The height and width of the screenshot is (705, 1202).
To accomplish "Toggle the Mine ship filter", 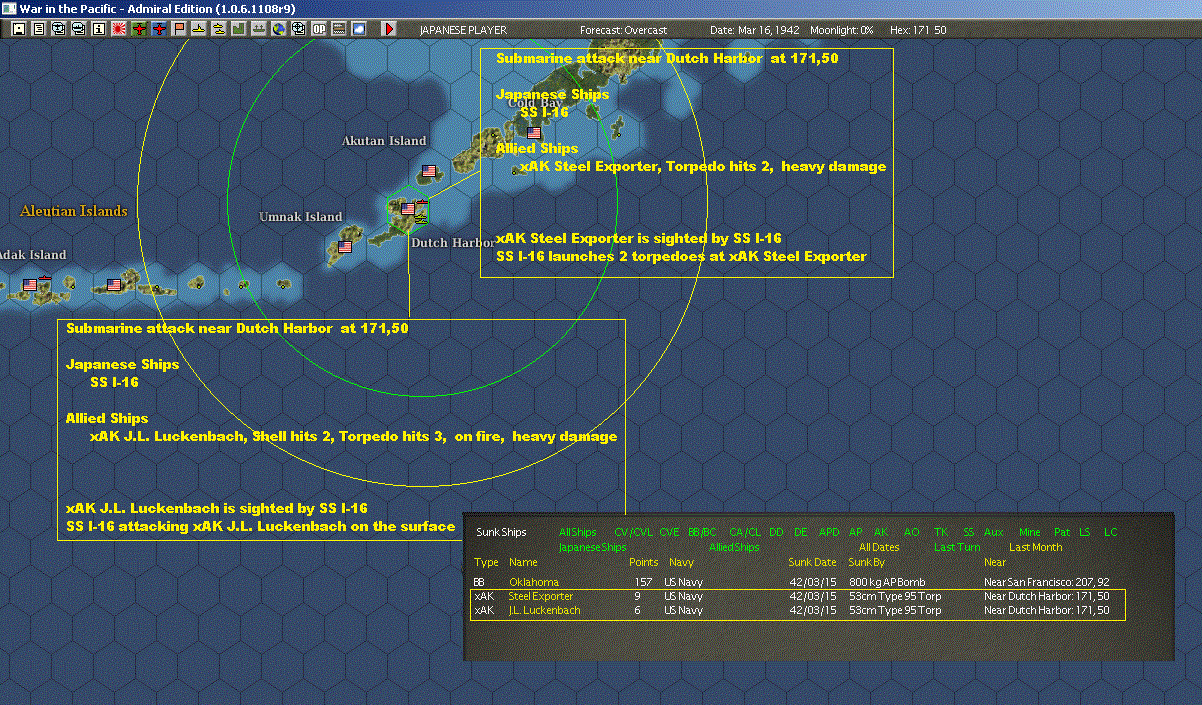I will 1029,532.
